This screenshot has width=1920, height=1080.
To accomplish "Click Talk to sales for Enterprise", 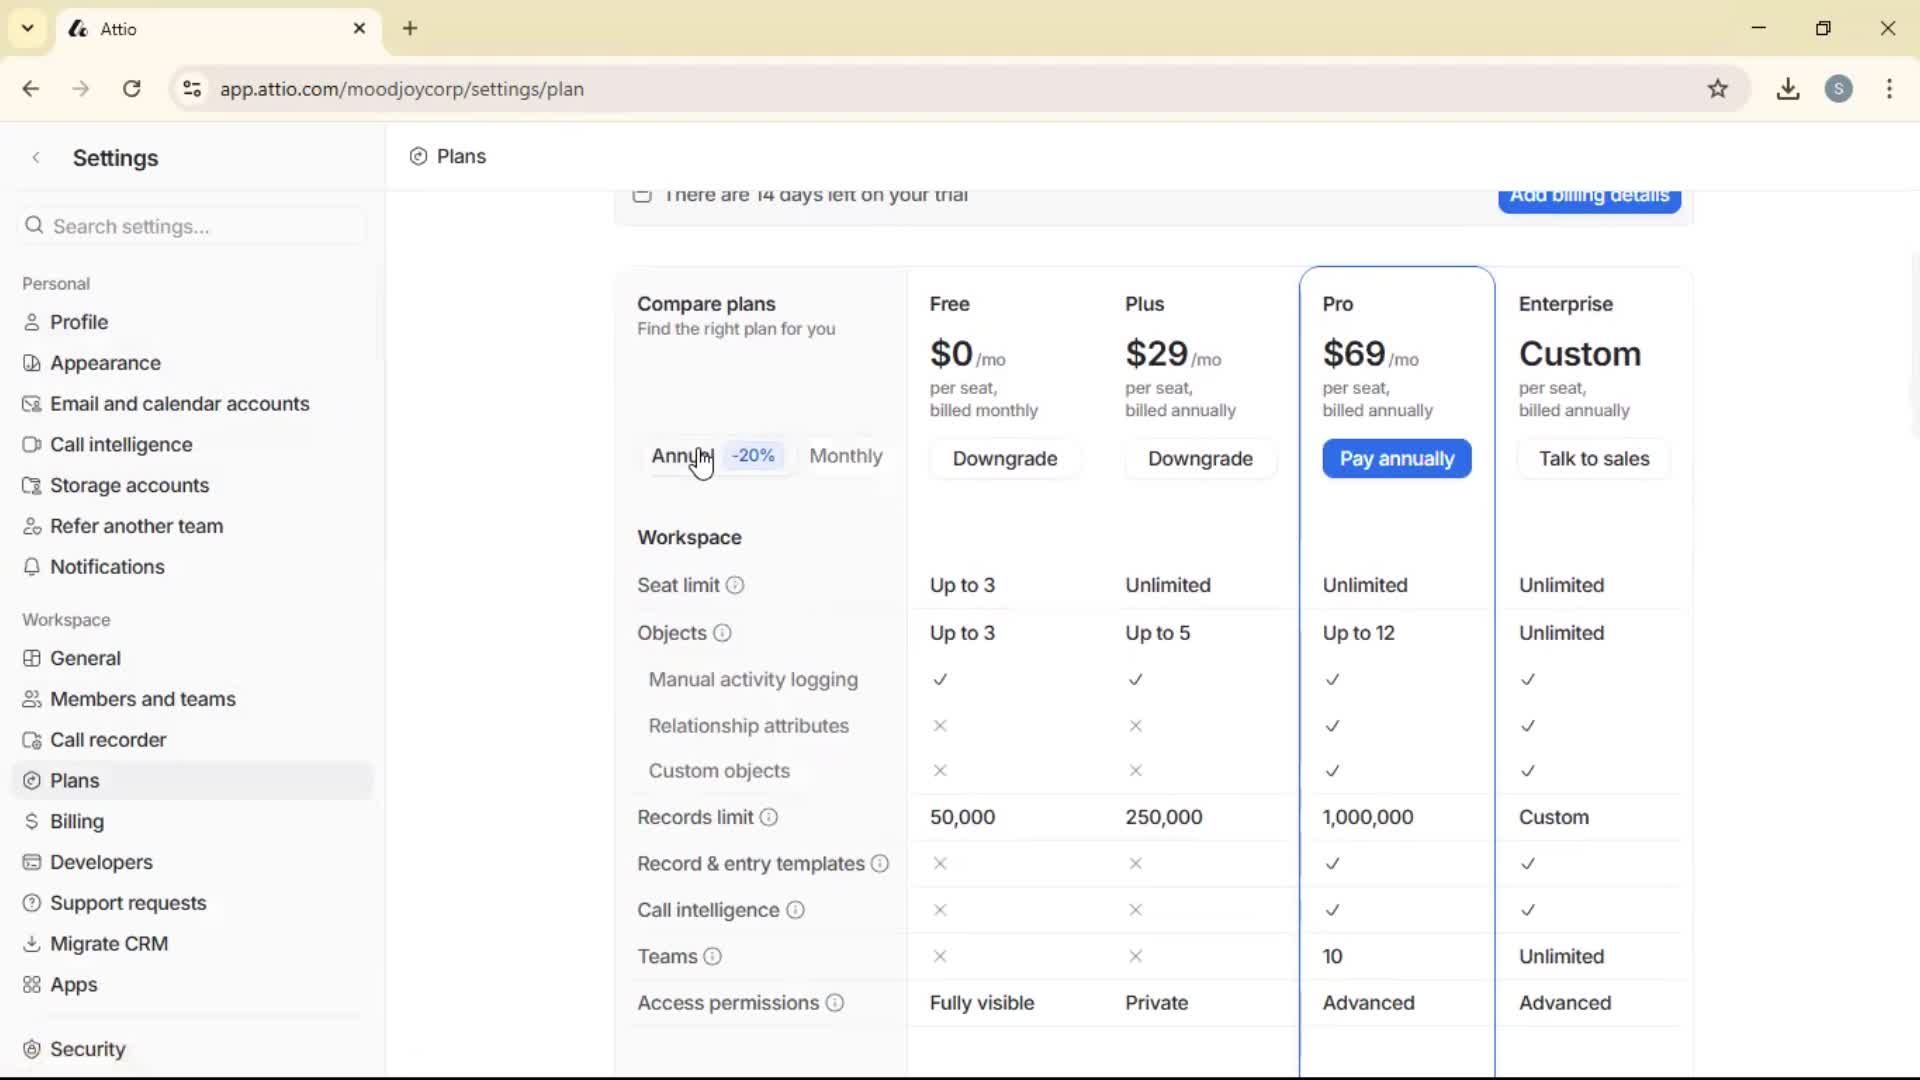I will pos(1593,459).
